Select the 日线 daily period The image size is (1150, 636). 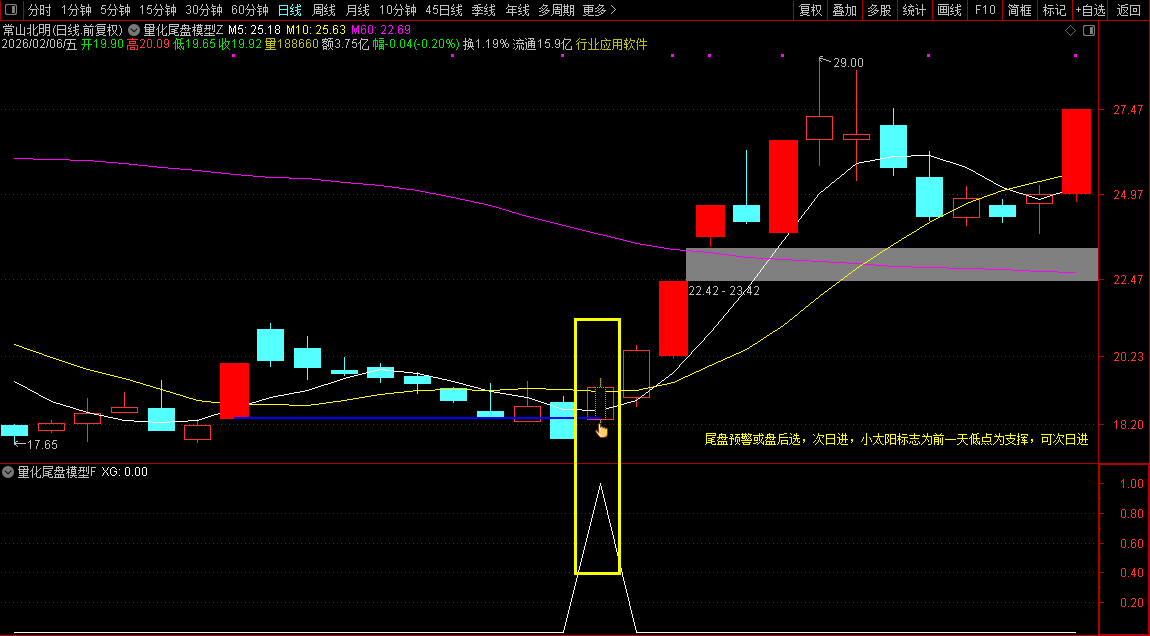tap(290, 10)
